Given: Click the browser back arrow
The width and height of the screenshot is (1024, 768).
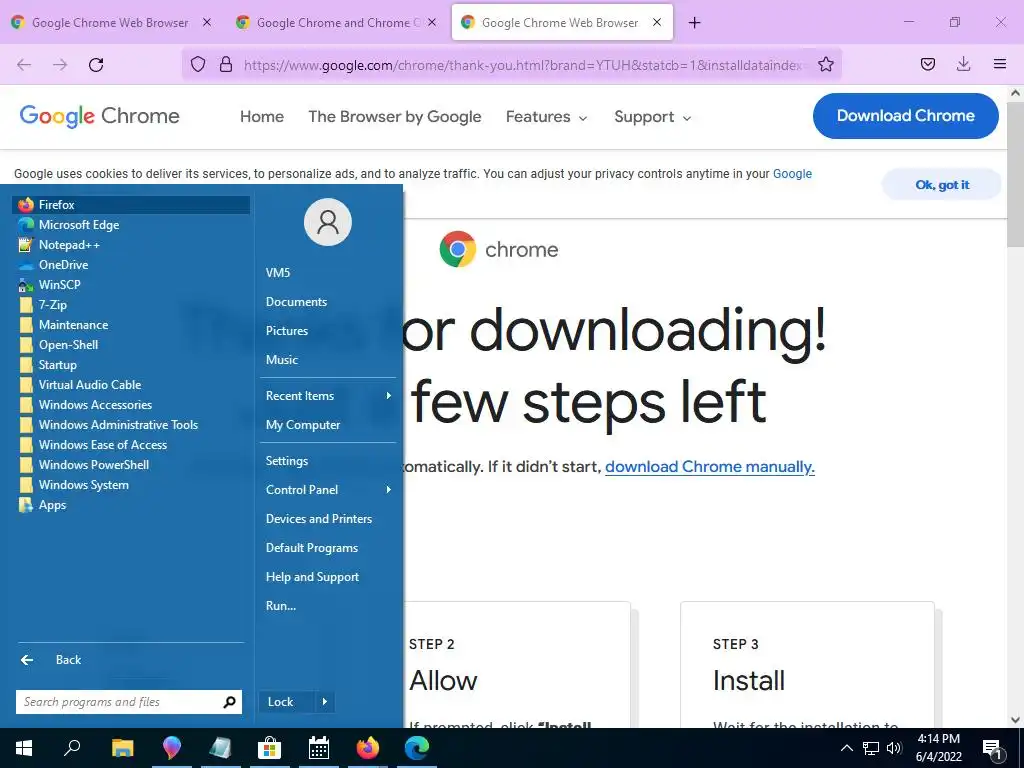Looking at the screenshot, I should pos(24,65).
